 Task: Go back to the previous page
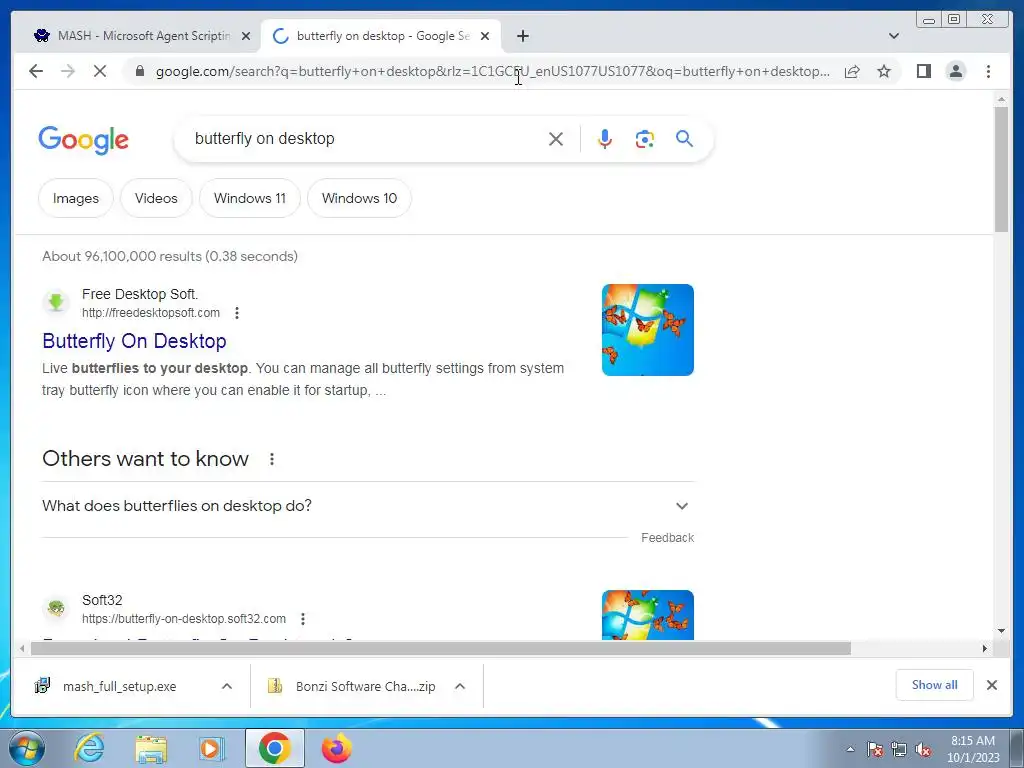click(x=36, y=71)
